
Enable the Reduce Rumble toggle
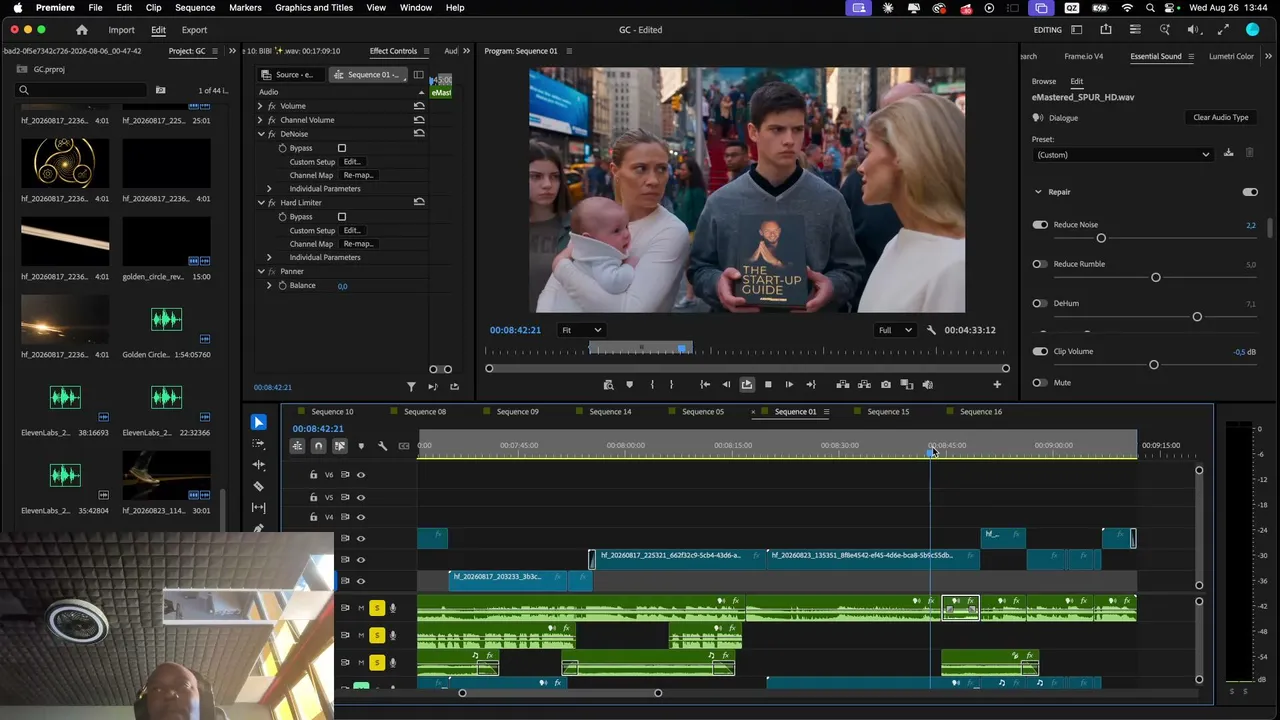pos(1040,264)
